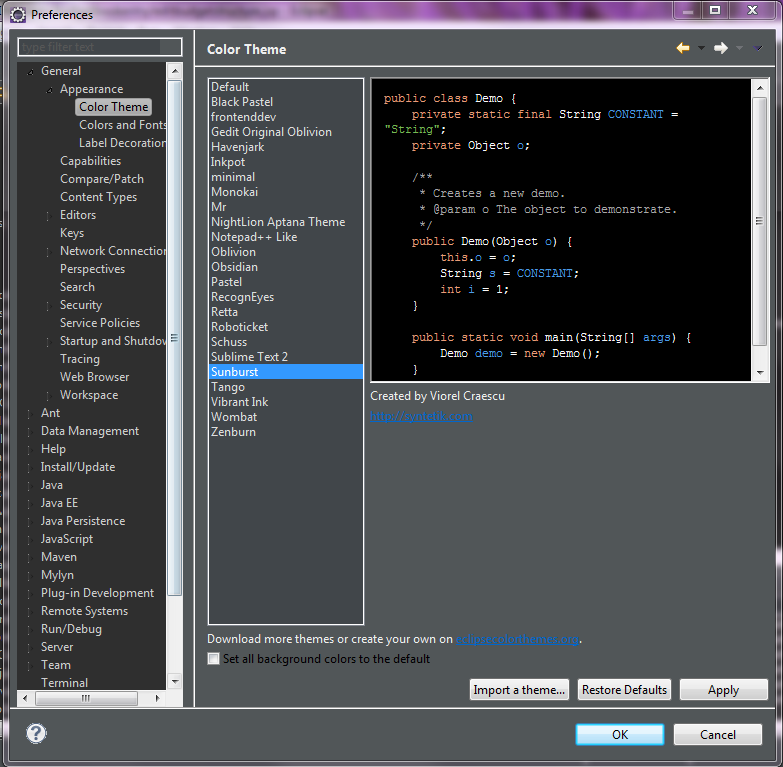This screenshot has width=783, height=767.
Task: Expand the Startup and Shutdown node
Action: (x=48, y=342)
